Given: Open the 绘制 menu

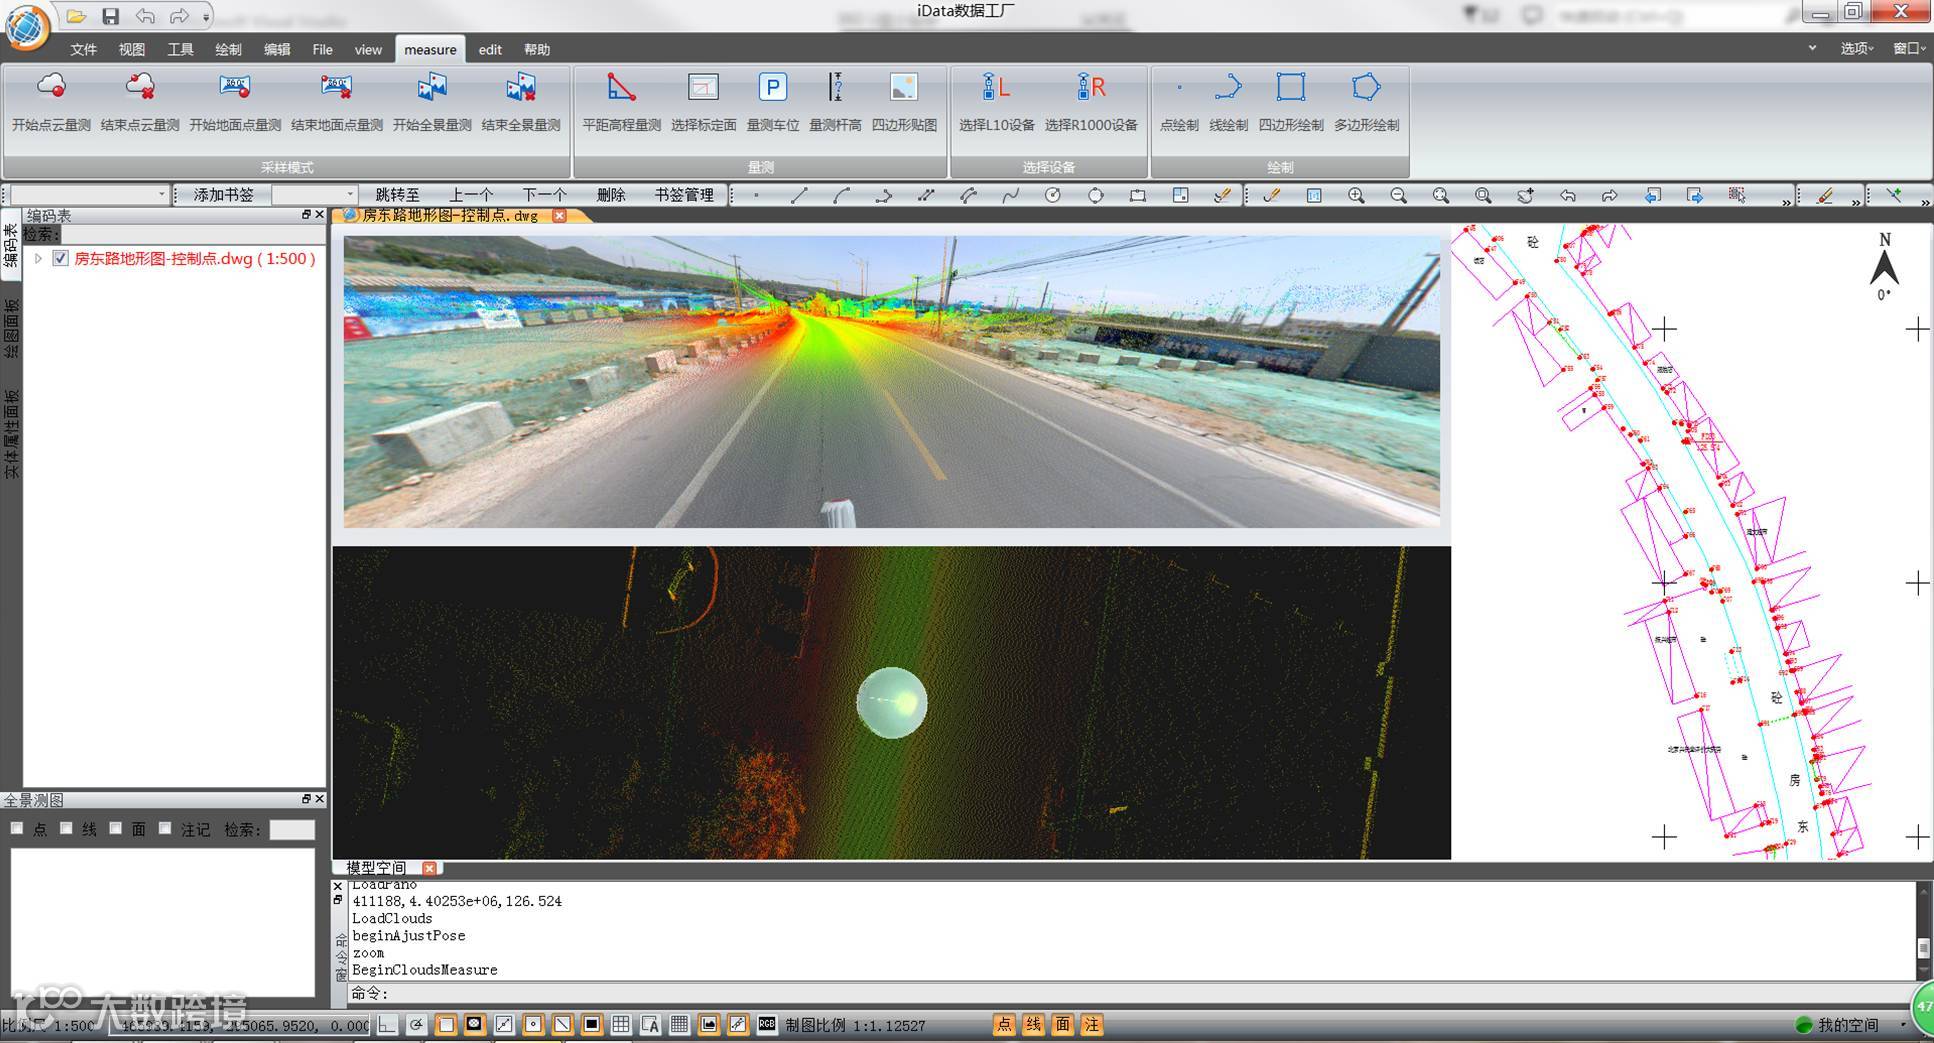Looking at the screenshot, I should 228,49.
